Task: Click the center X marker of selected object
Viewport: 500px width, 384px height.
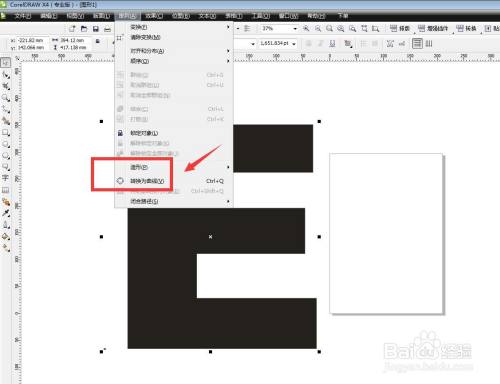Action: point(210,237)
